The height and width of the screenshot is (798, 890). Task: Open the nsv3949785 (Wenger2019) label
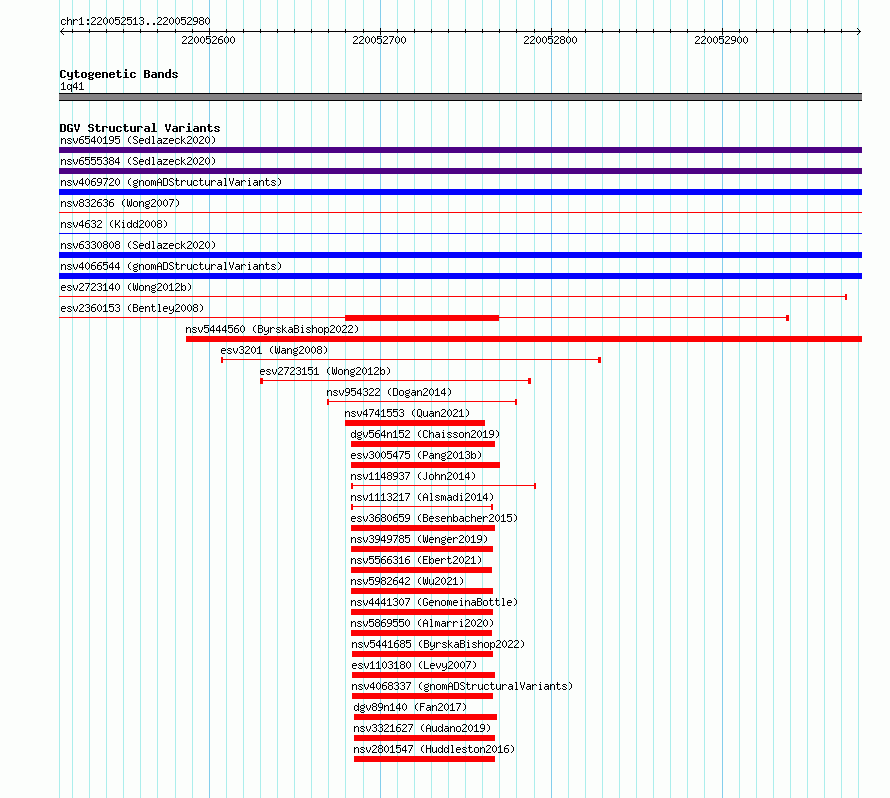(x=419, y=539)
